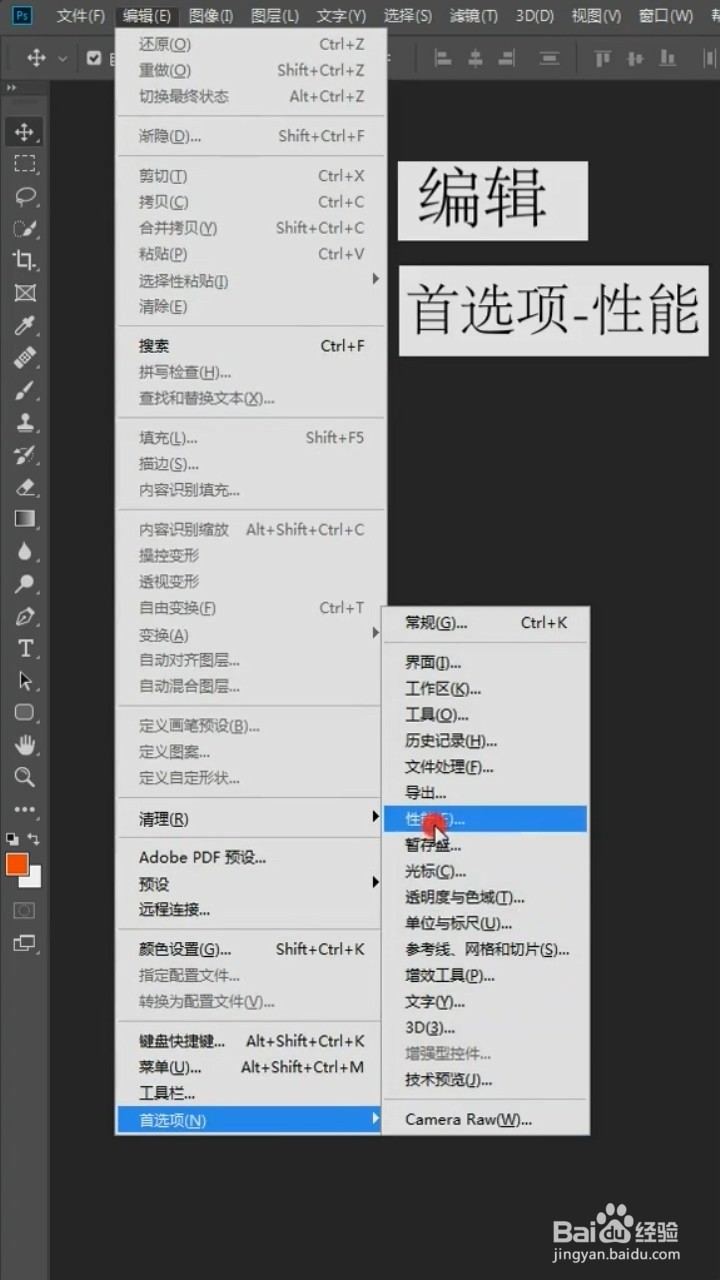Open the 视图(V) menu
Screen dimensions: 720x1280
click(596, 16)
